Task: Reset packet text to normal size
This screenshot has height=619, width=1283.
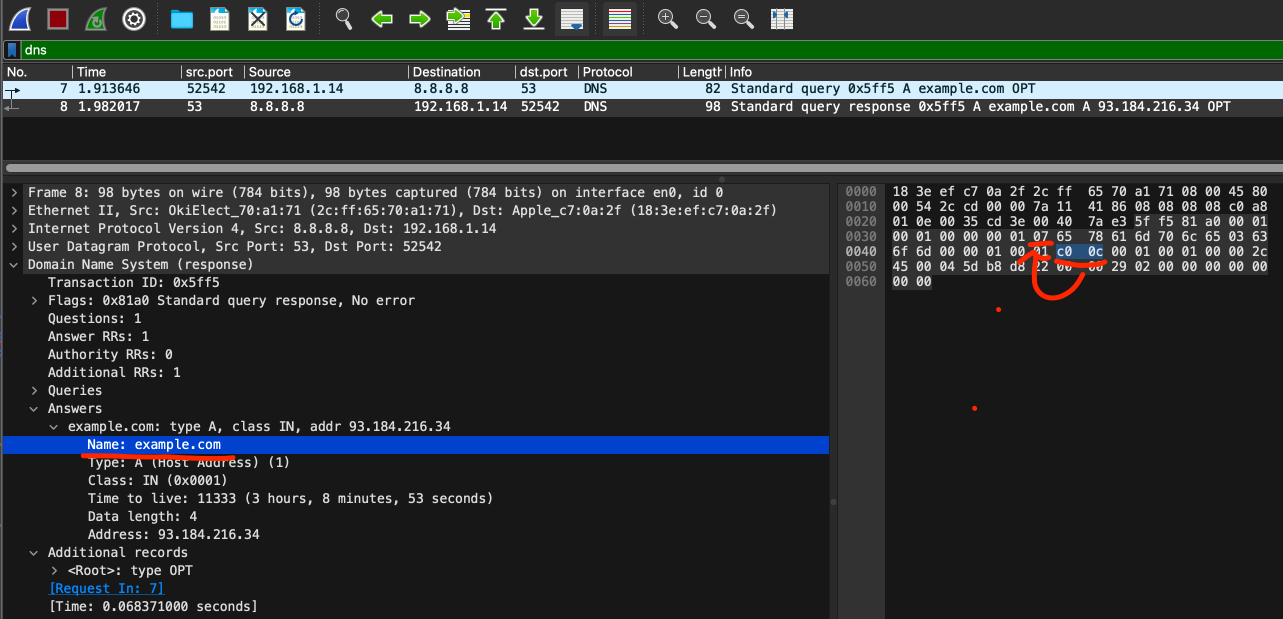Action: pos(744,18)
